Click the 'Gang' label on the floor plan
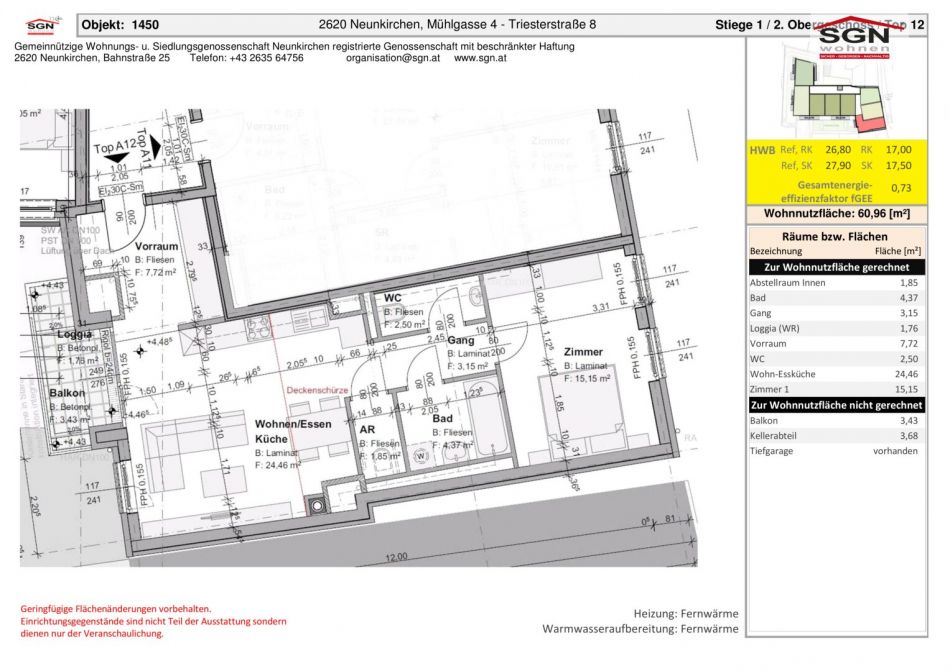This screenshot has height=671, width=950. click(x=460, y=341)
